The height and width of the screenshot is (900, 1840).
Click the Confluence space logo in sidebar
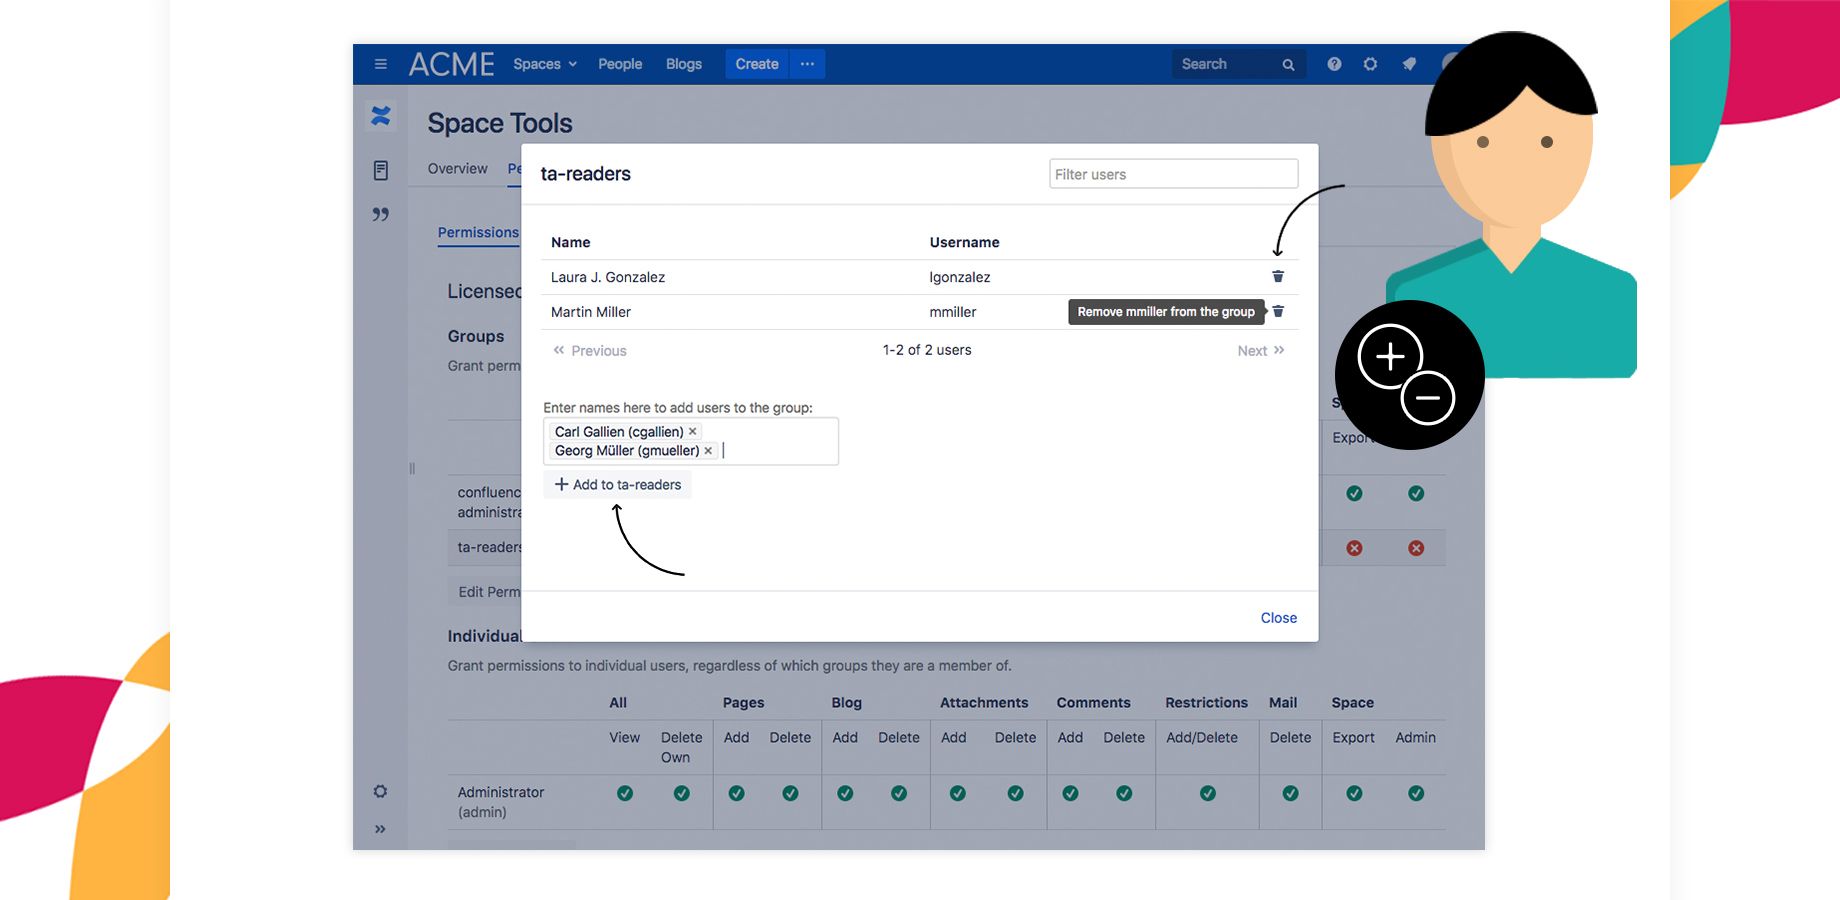pos(381,116)
